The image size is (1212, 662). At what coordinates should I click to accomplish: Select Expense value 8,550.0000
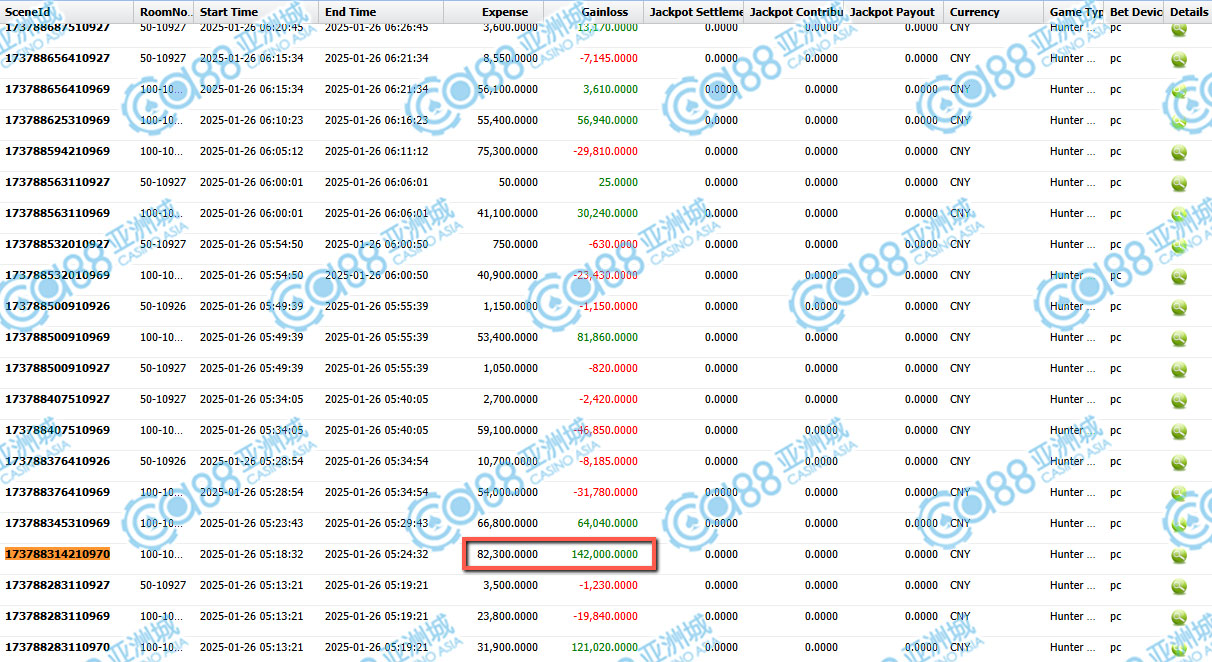pos(510,58)
